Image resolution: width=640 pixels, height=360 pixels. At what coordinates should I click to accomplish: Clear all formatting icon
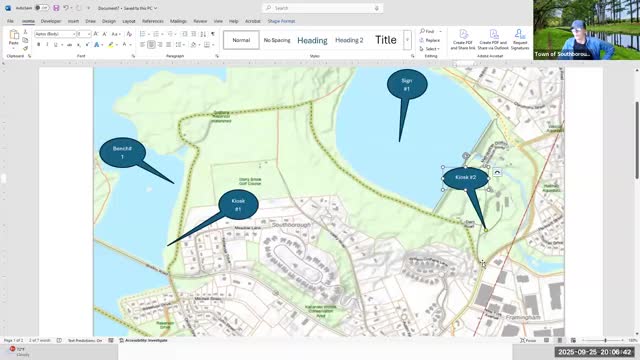point(129,34)
